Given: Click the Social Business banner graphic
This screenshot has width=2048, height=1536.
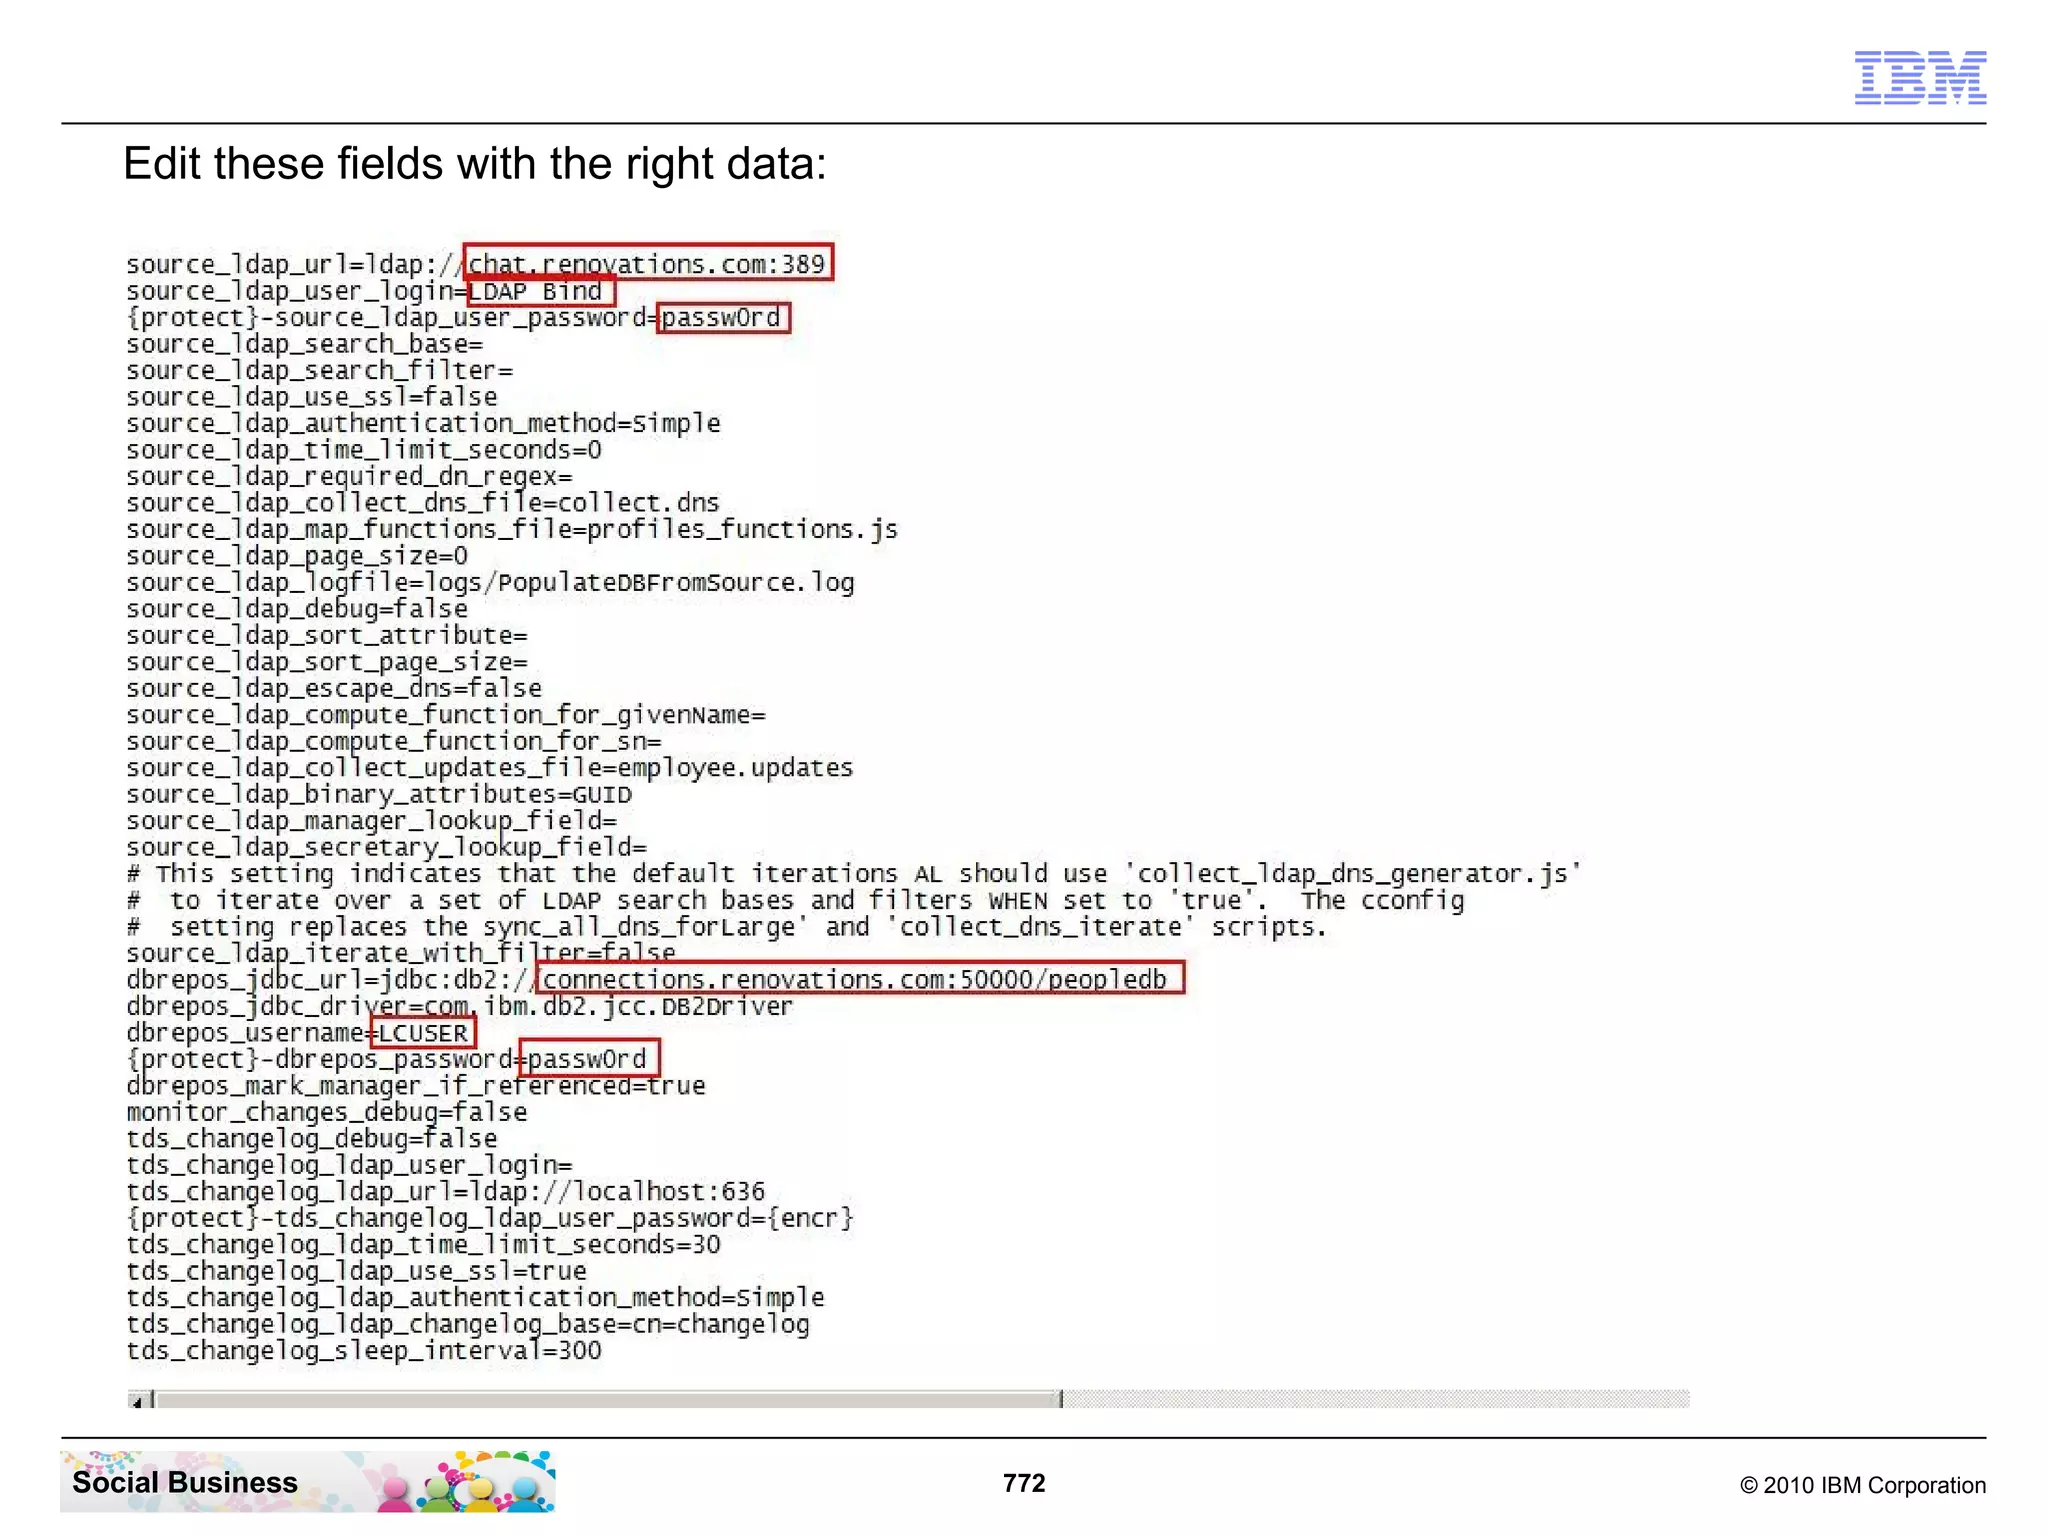Looking at the screenshot, I should click(307, 1481).
